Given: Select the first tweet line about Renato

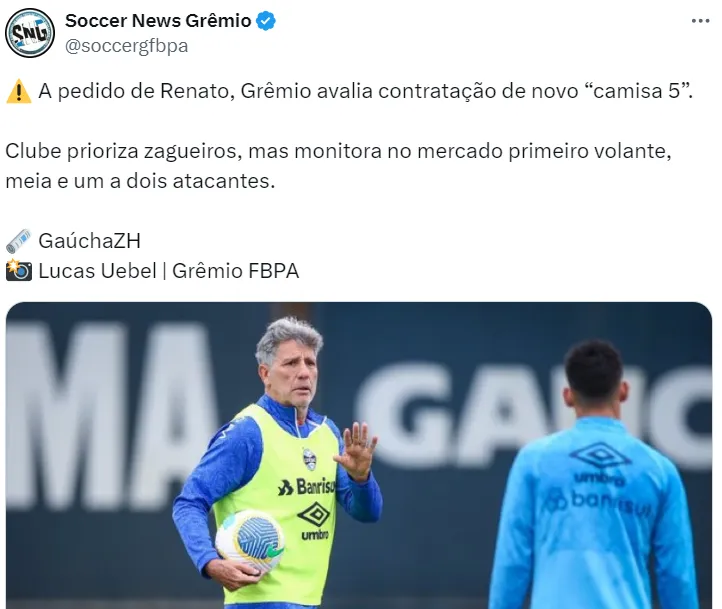Looking at the screenshot, I should [365, 91].
